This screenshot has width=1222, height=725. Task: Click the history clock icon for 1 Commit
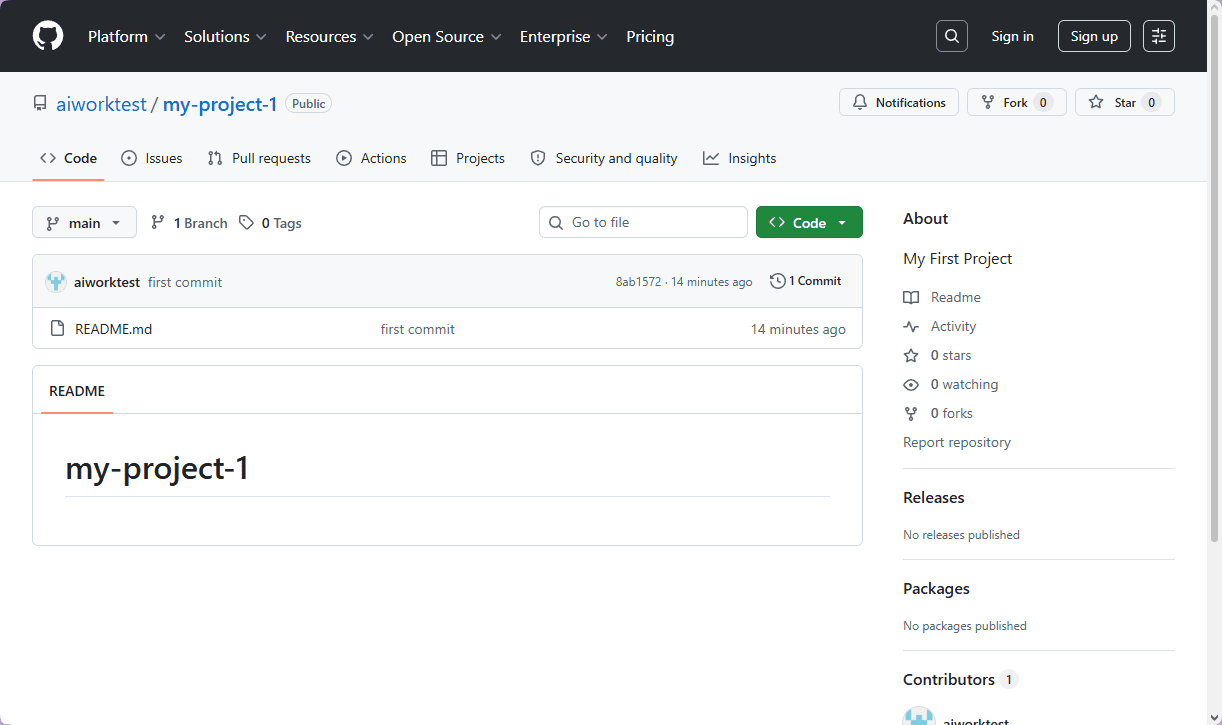[x=777, y=281]
